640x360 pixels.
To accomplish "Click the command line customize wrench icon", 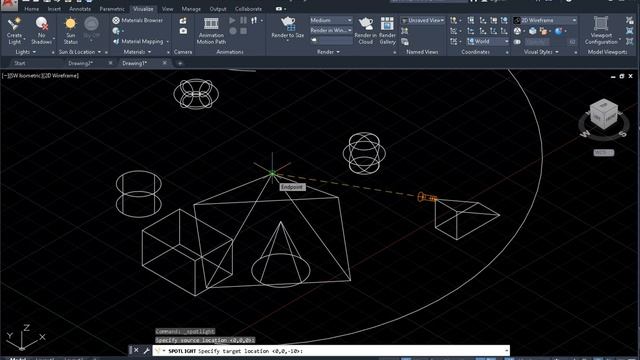I will [147, 351].
